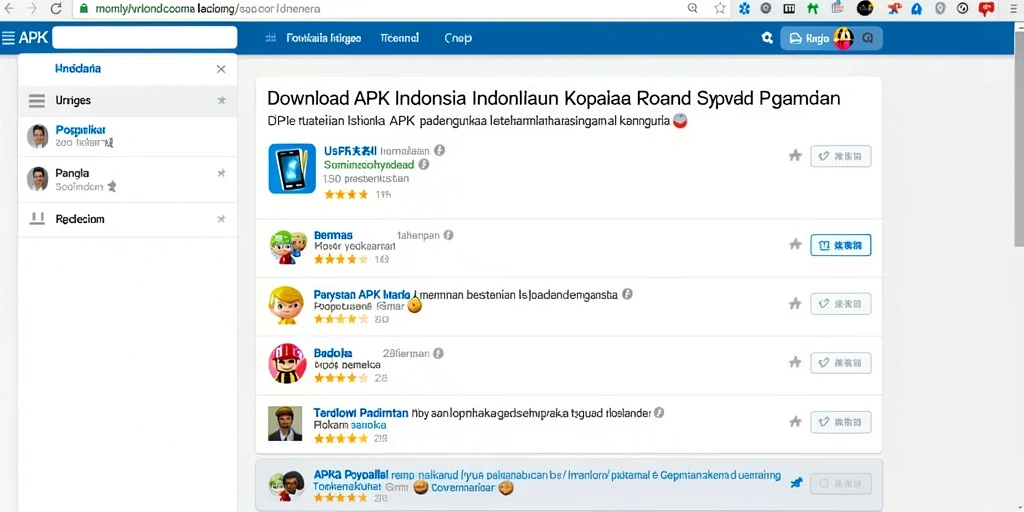Open the Pospalkar sidebar entry
Viewport: 1024px width, 512px height.
[80, 130]
